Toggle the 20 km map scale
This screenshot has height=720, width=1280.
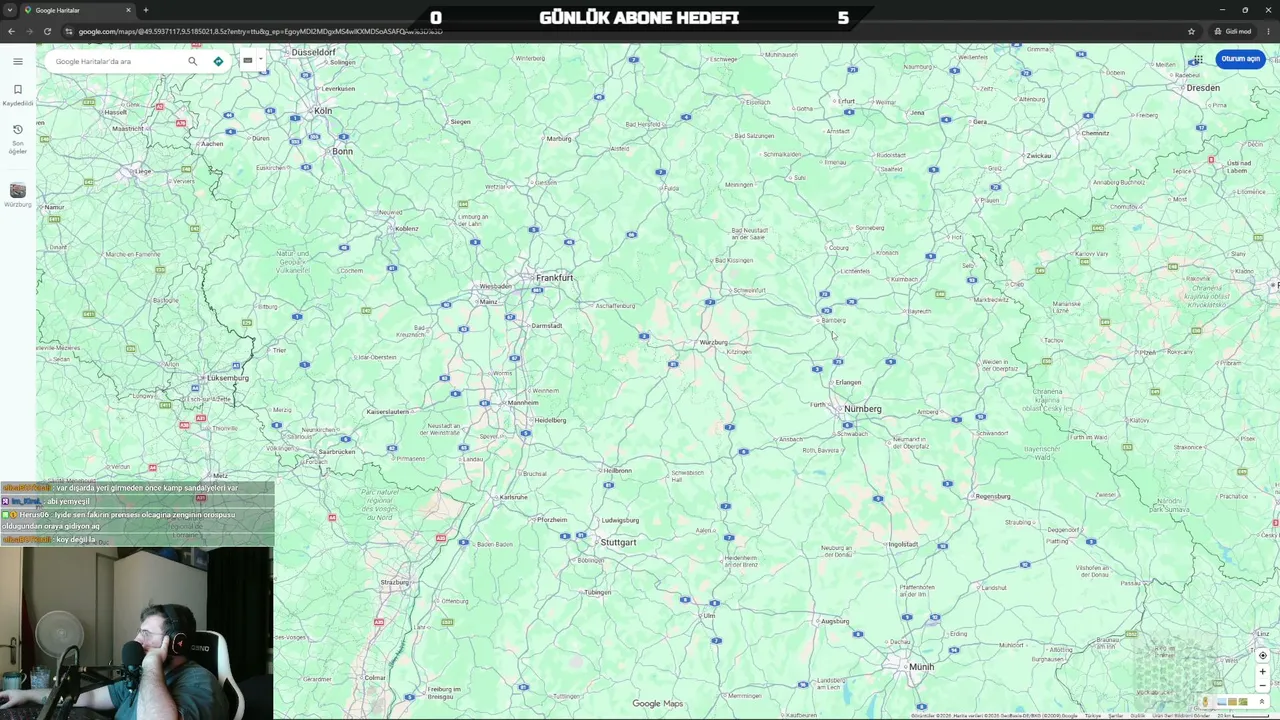point(1243,716)
